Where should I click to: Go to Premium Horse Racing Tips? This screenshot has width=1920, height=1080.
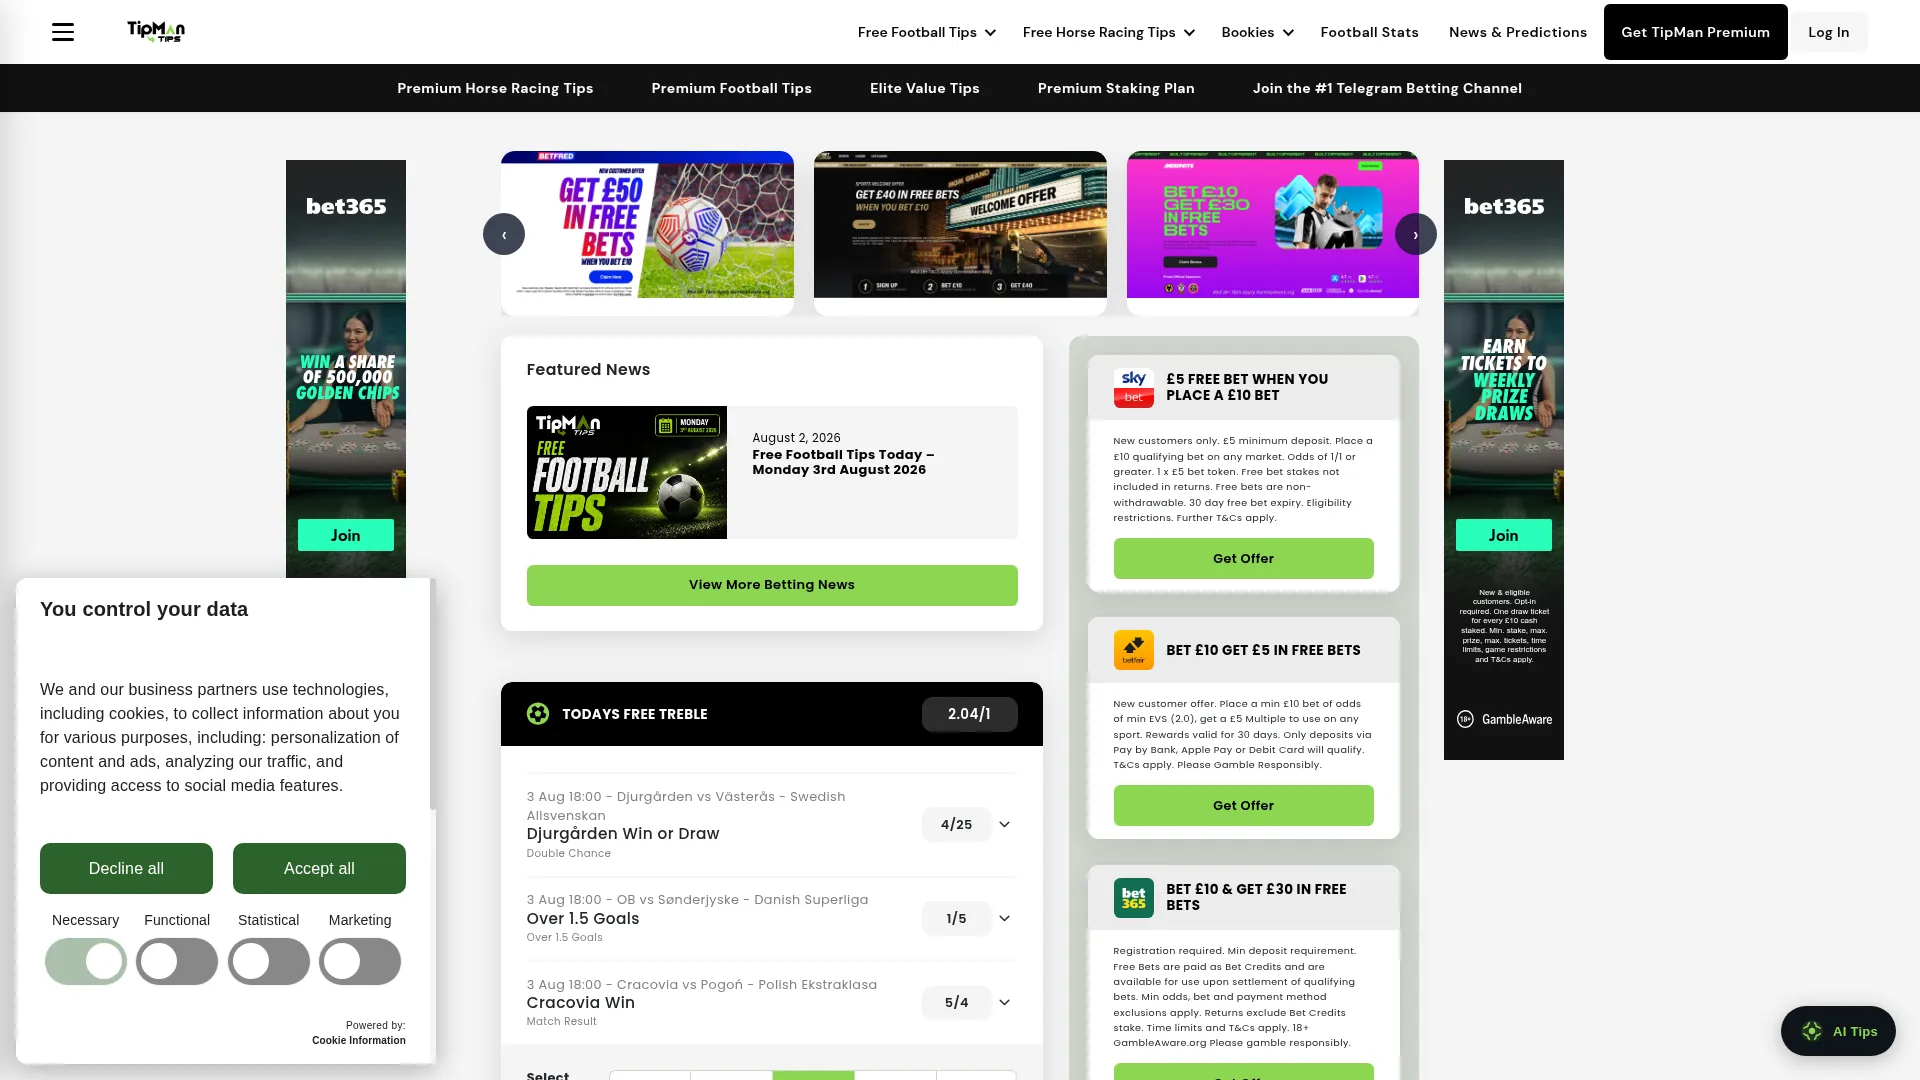pos(495,88)
